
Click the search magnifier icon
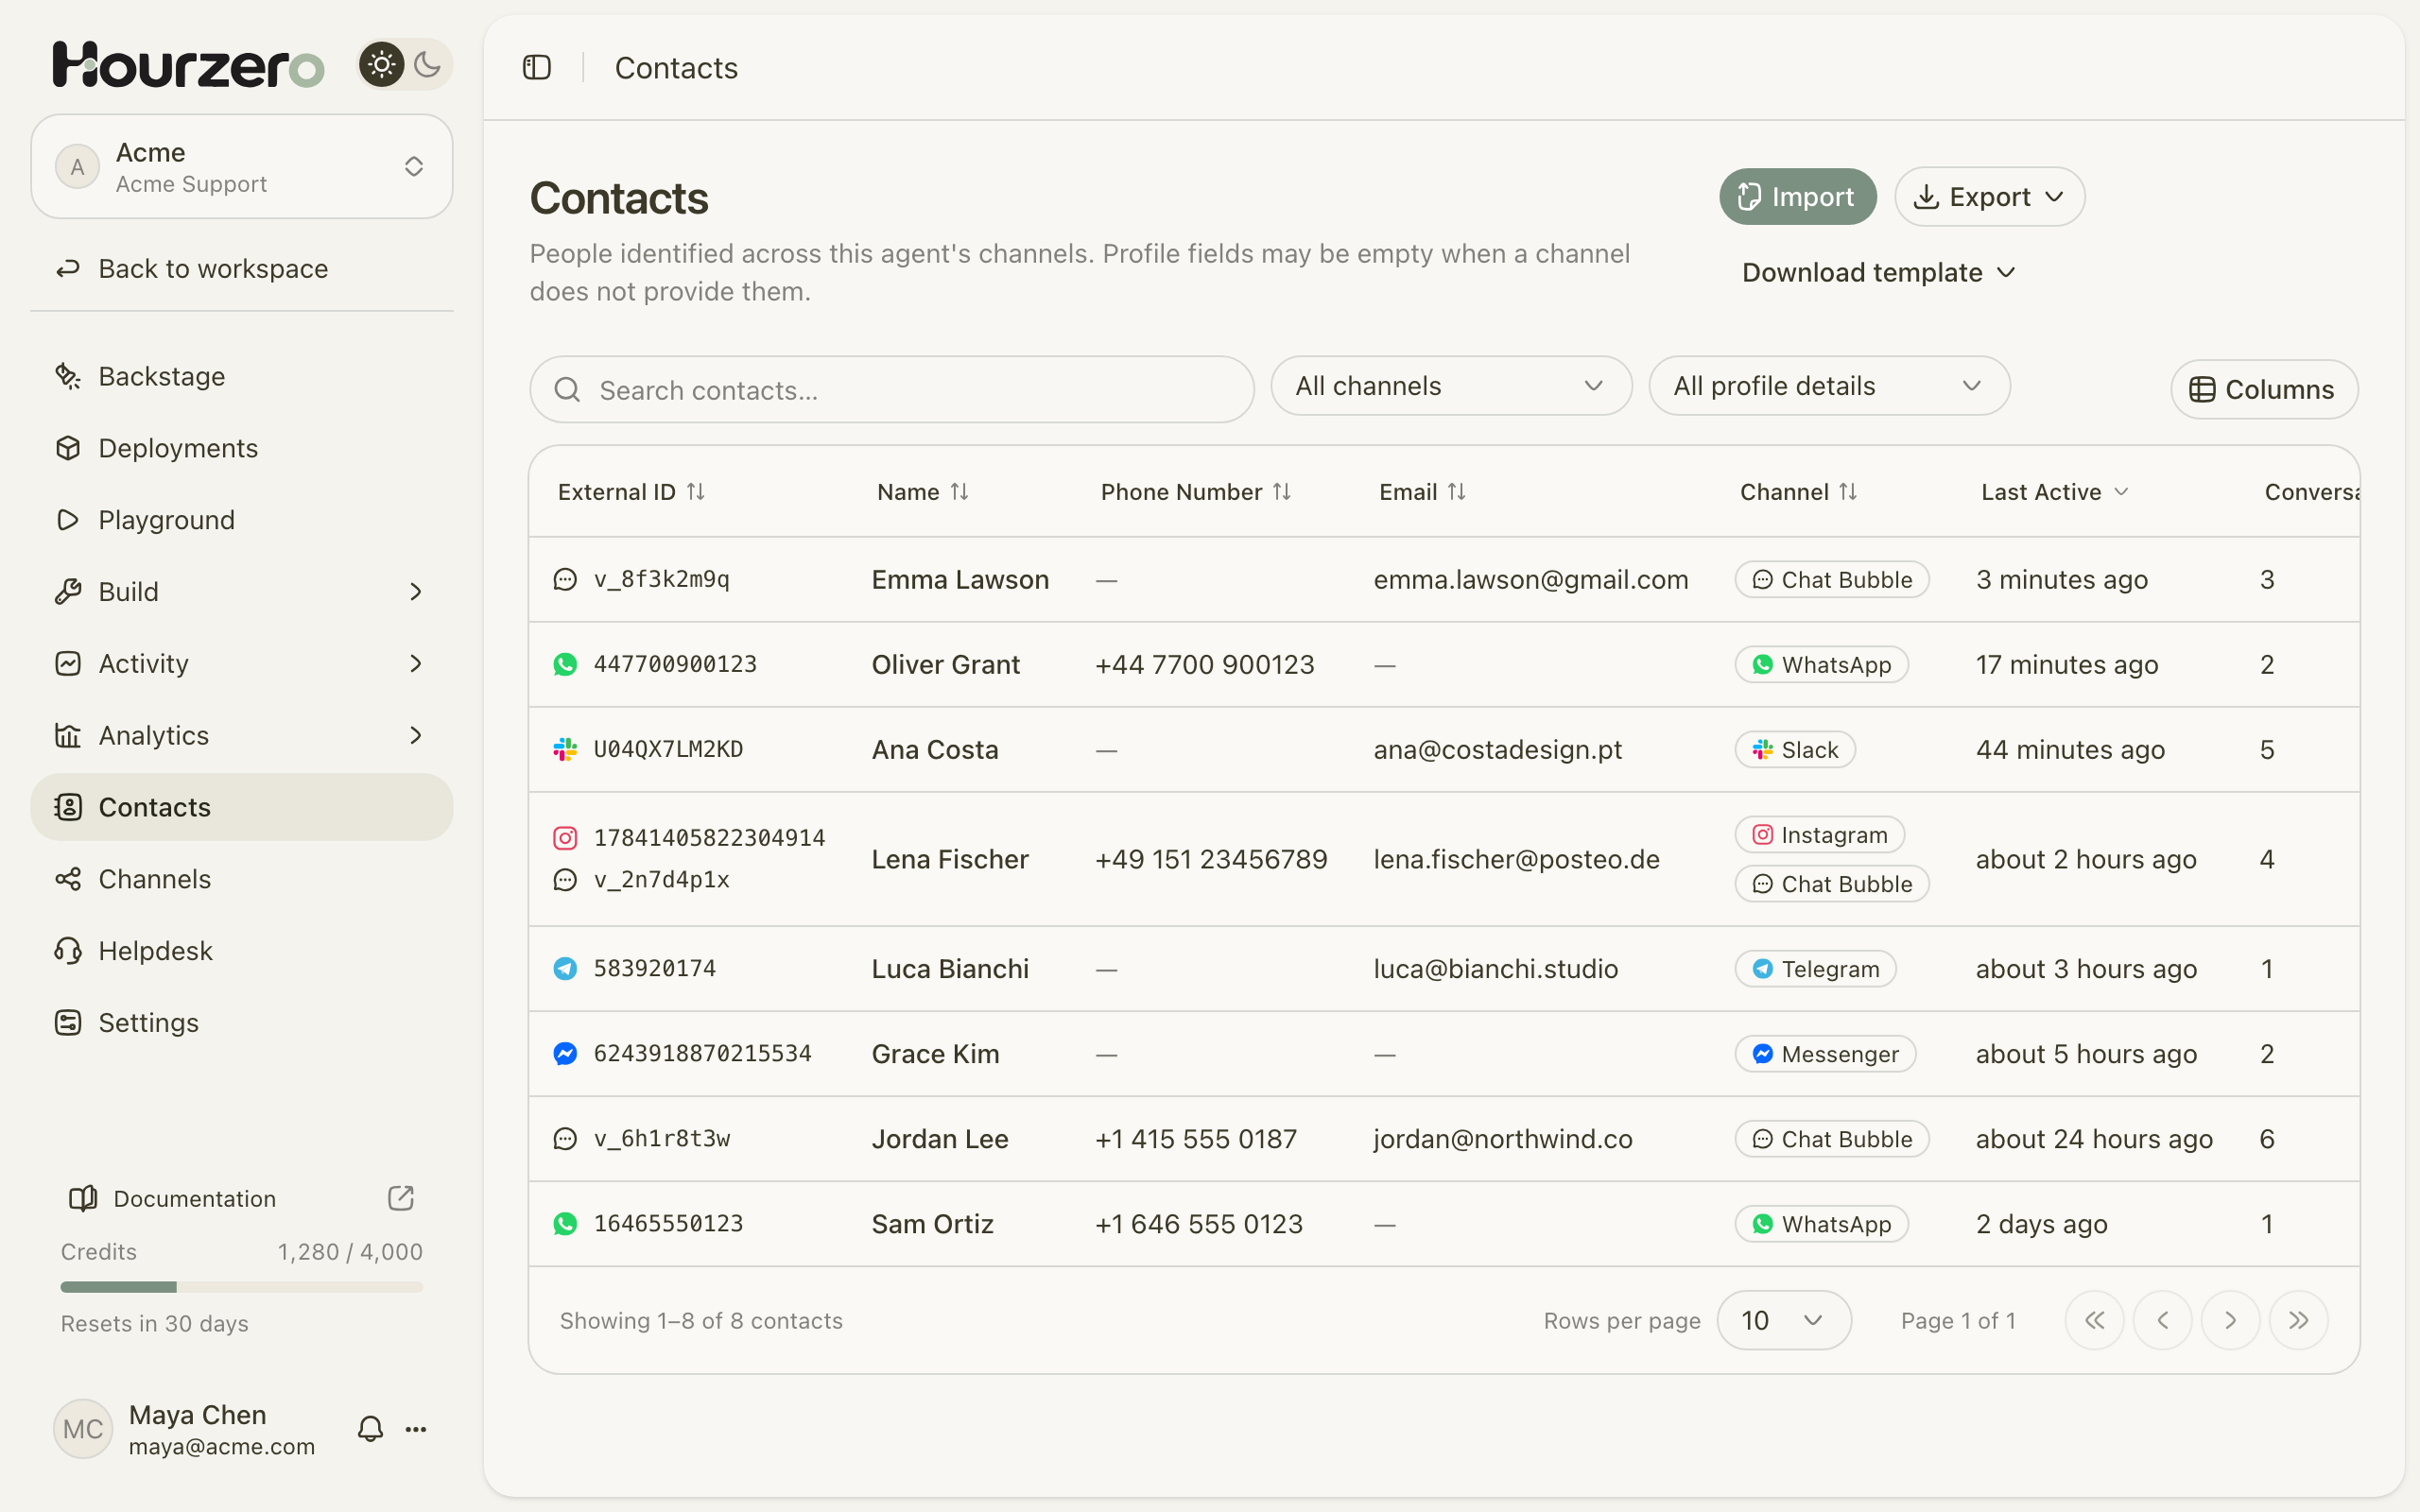click(x=567, y=390)
